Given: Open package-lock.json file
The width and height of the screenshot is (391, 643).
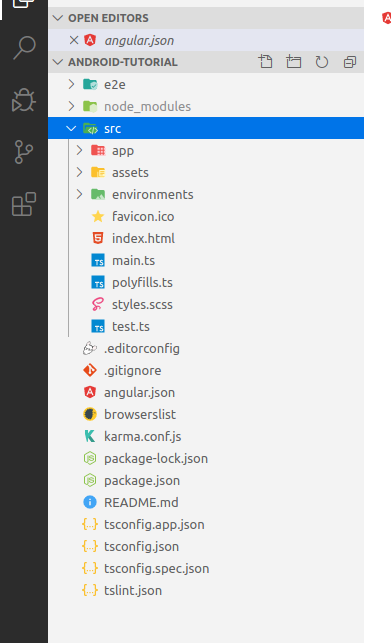Looking at the screenshot, I should tap(156, 459).
